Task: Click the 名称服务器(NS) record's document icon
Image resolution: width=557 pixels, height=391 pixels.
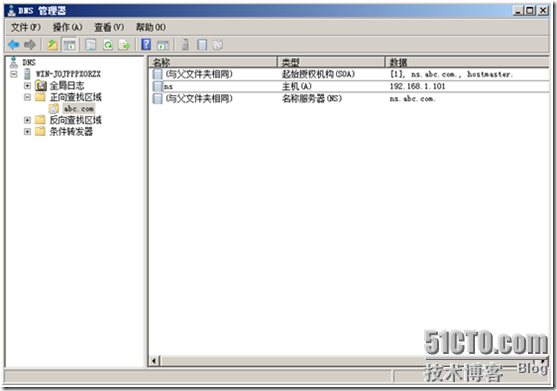Action: pos(157,98)
